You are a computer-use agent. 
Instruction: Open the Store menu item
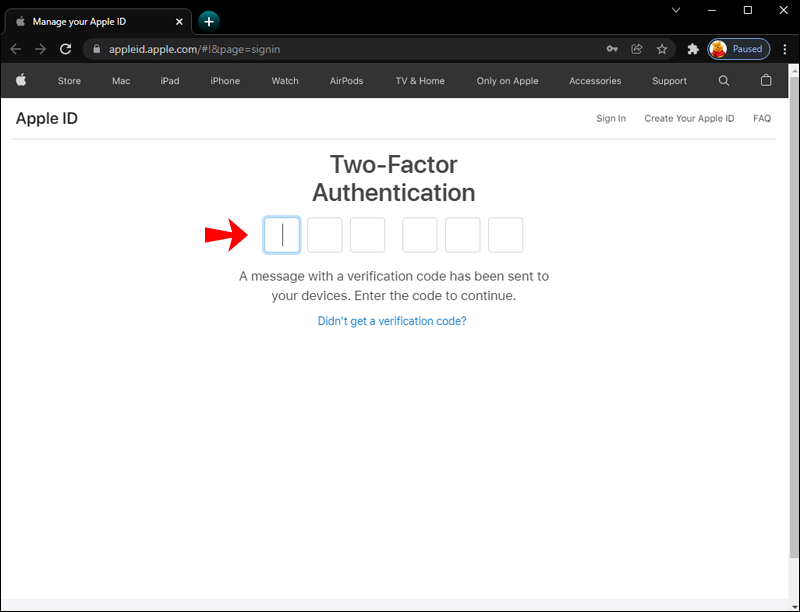[x=69, y=81]
